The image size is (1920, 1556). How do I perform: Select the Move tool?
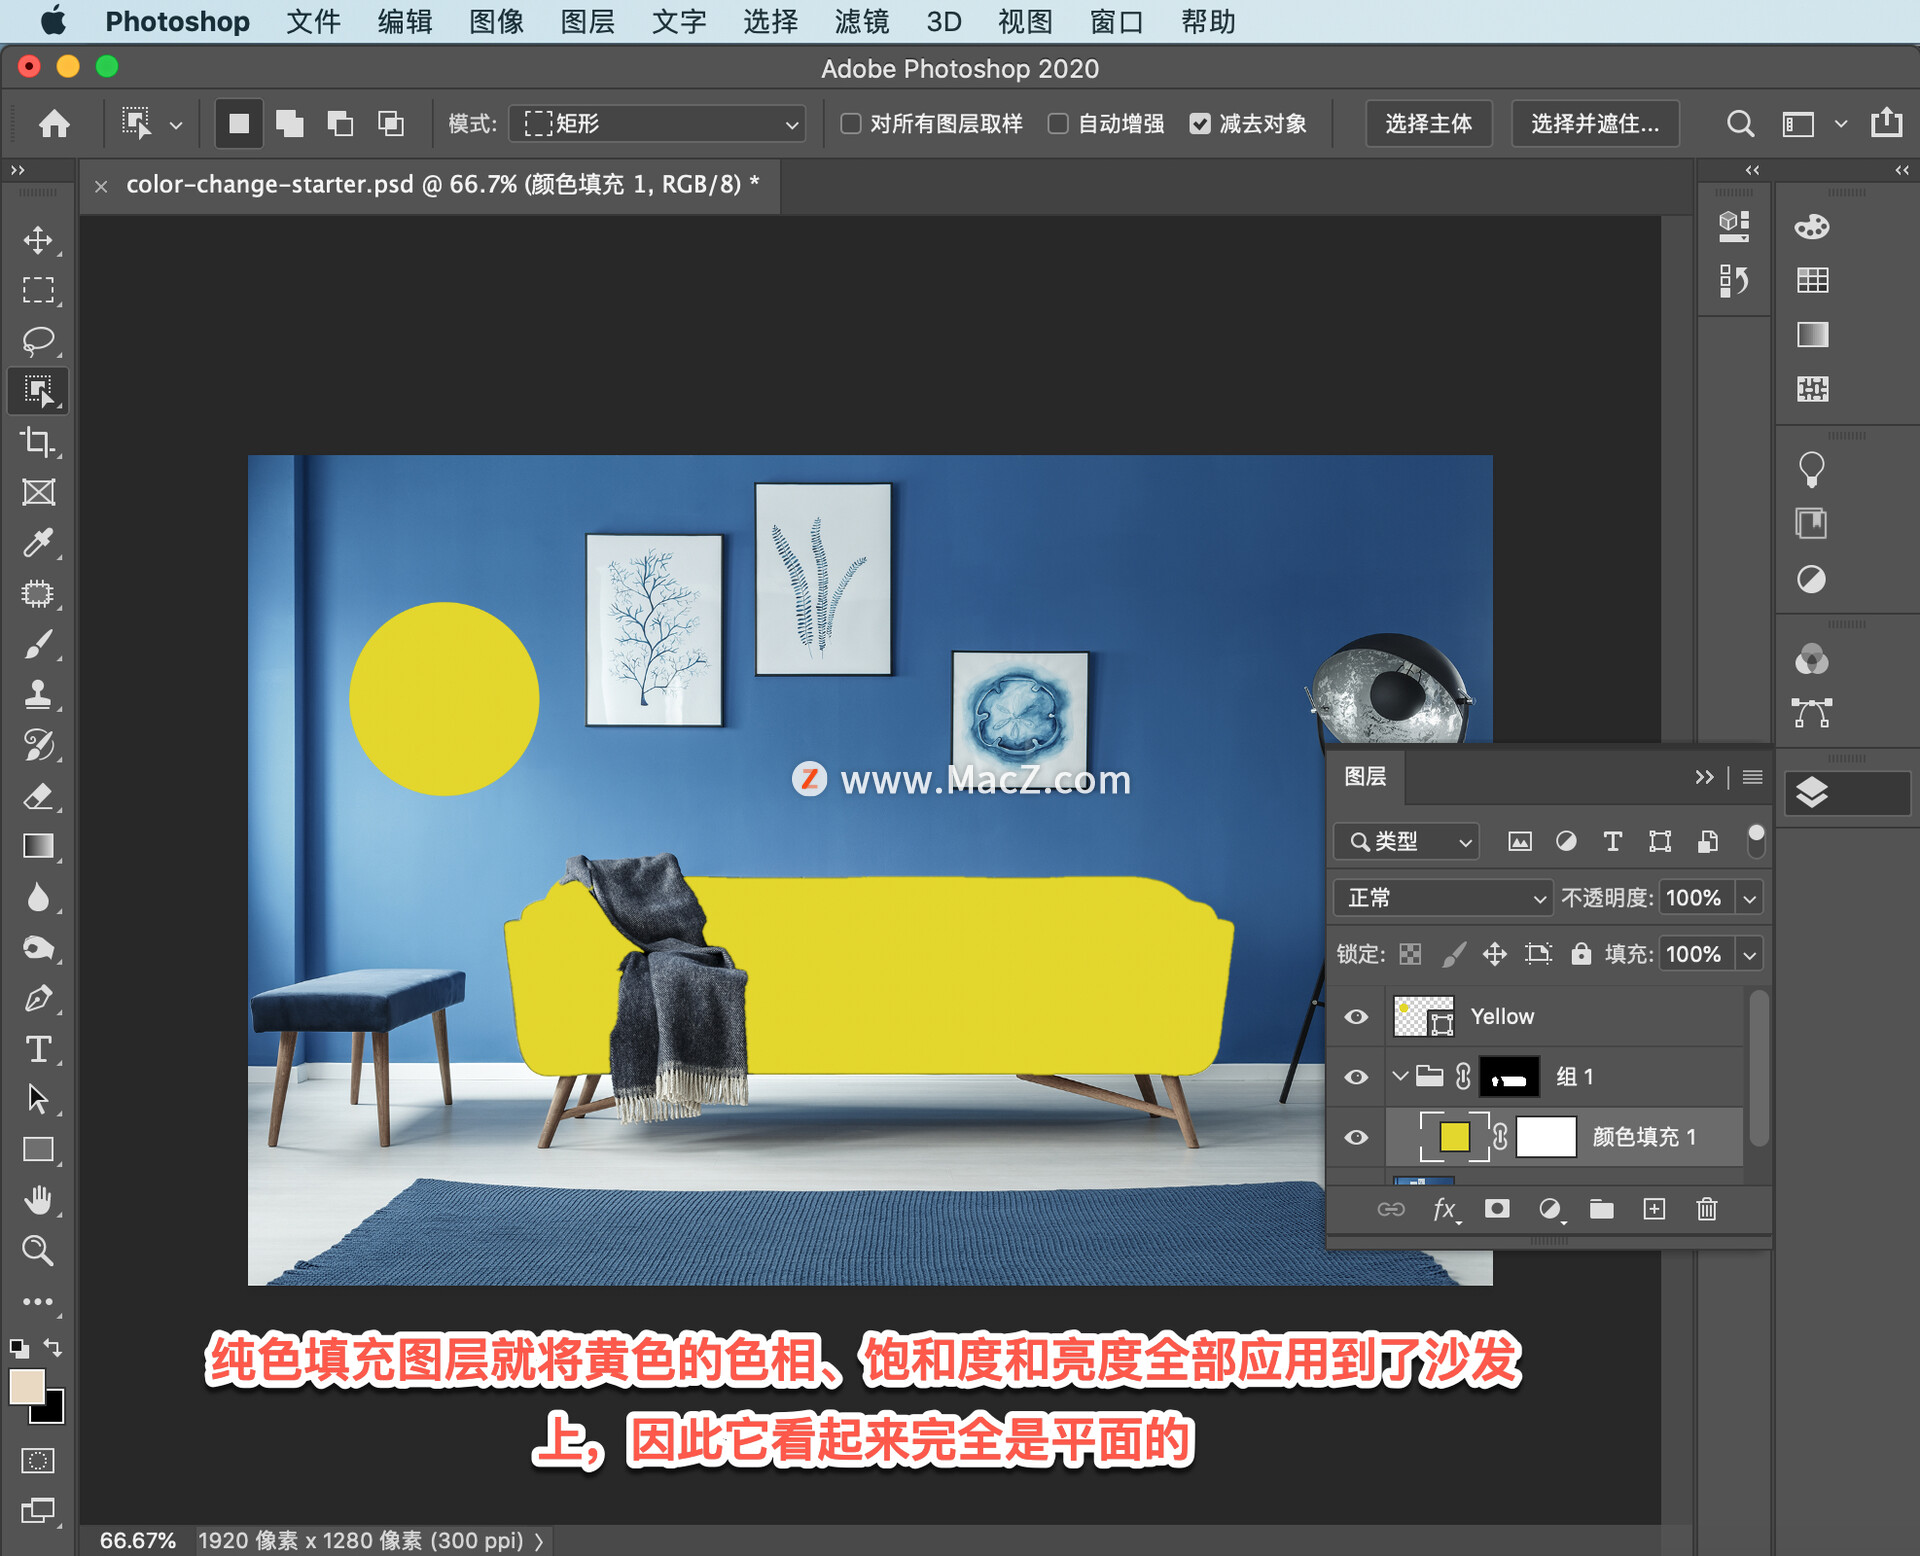point(38,240)
